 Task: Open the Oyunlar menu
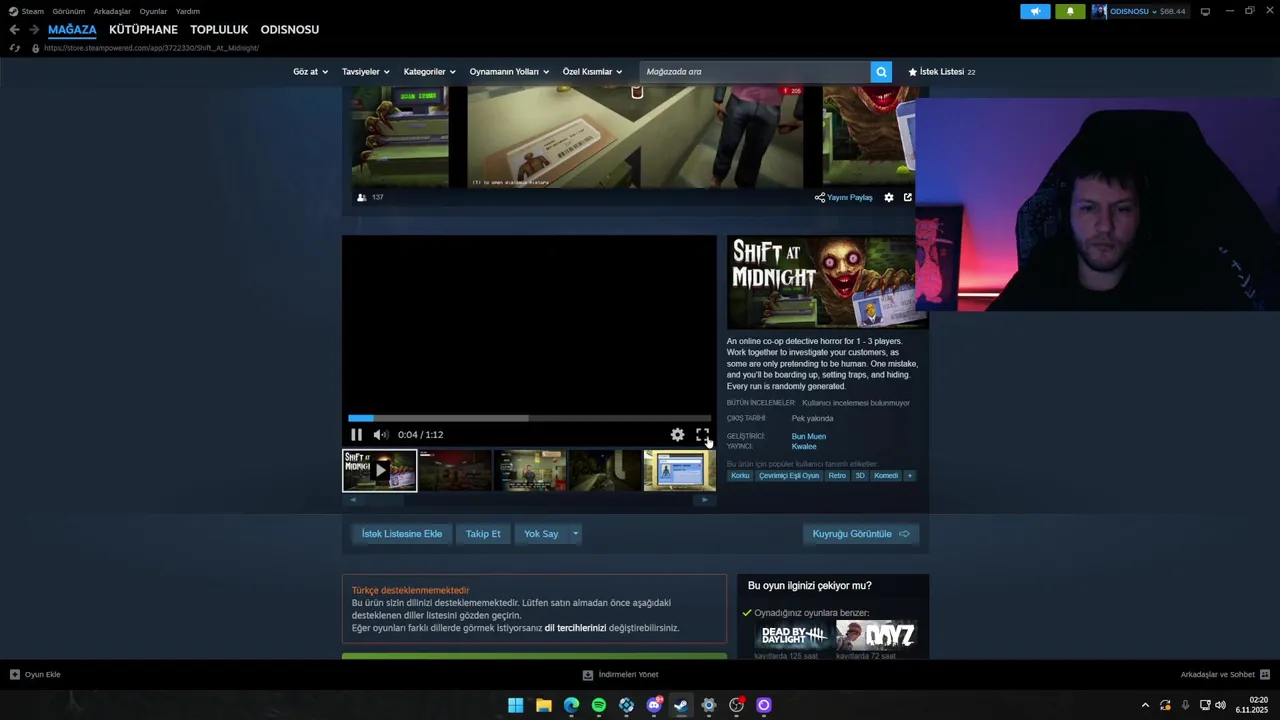pos(153,11)
